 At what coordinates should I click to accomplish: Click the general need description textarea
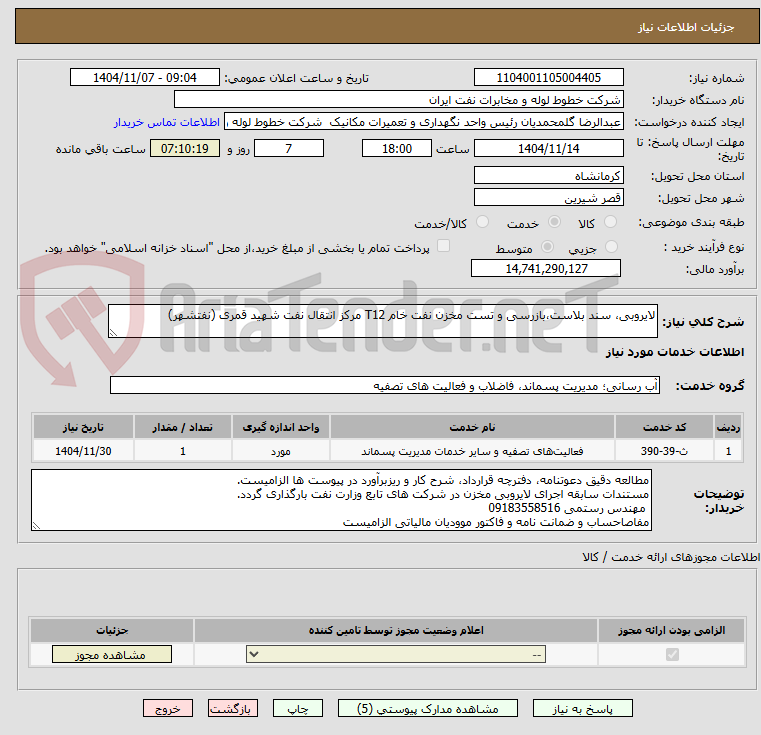383,321
